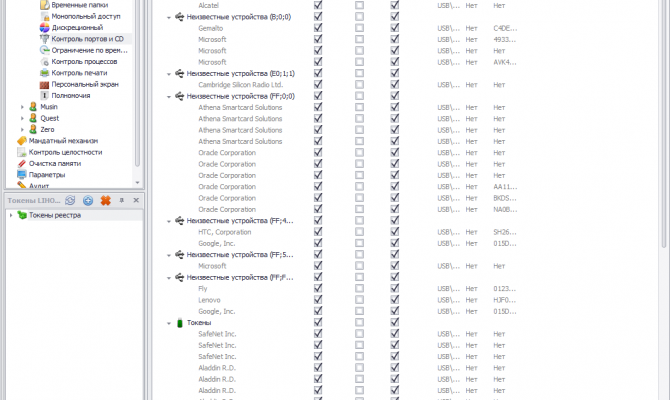The image size is (670, 400).
Task: Expand the Musin user node
Action: point(22,107)
